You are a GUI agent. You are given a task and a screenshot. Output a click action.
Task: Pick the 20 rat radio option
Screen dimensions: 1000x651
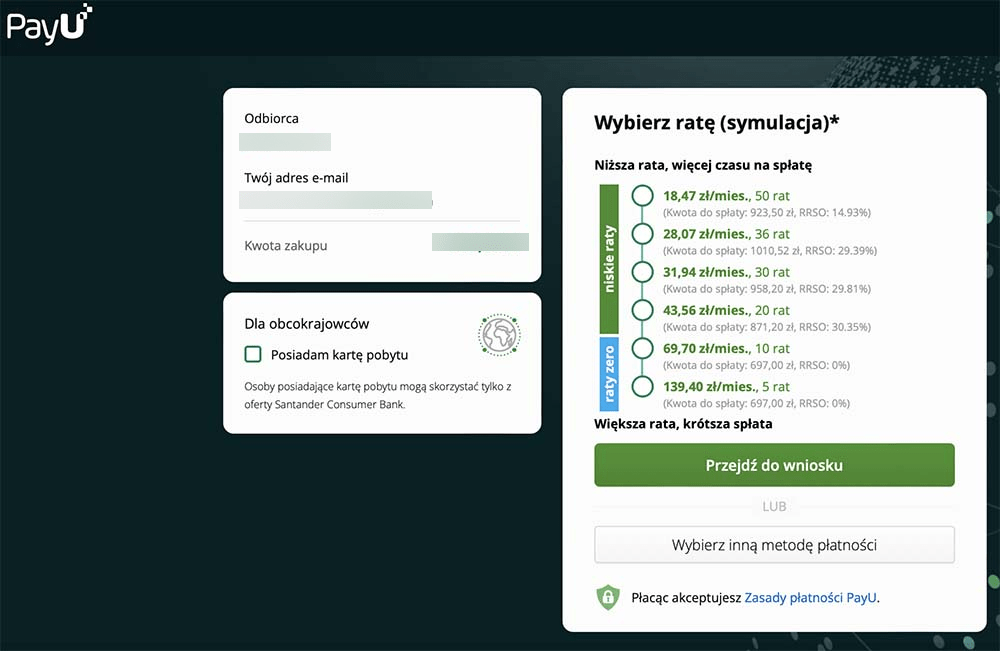click(x=643, y=310)
